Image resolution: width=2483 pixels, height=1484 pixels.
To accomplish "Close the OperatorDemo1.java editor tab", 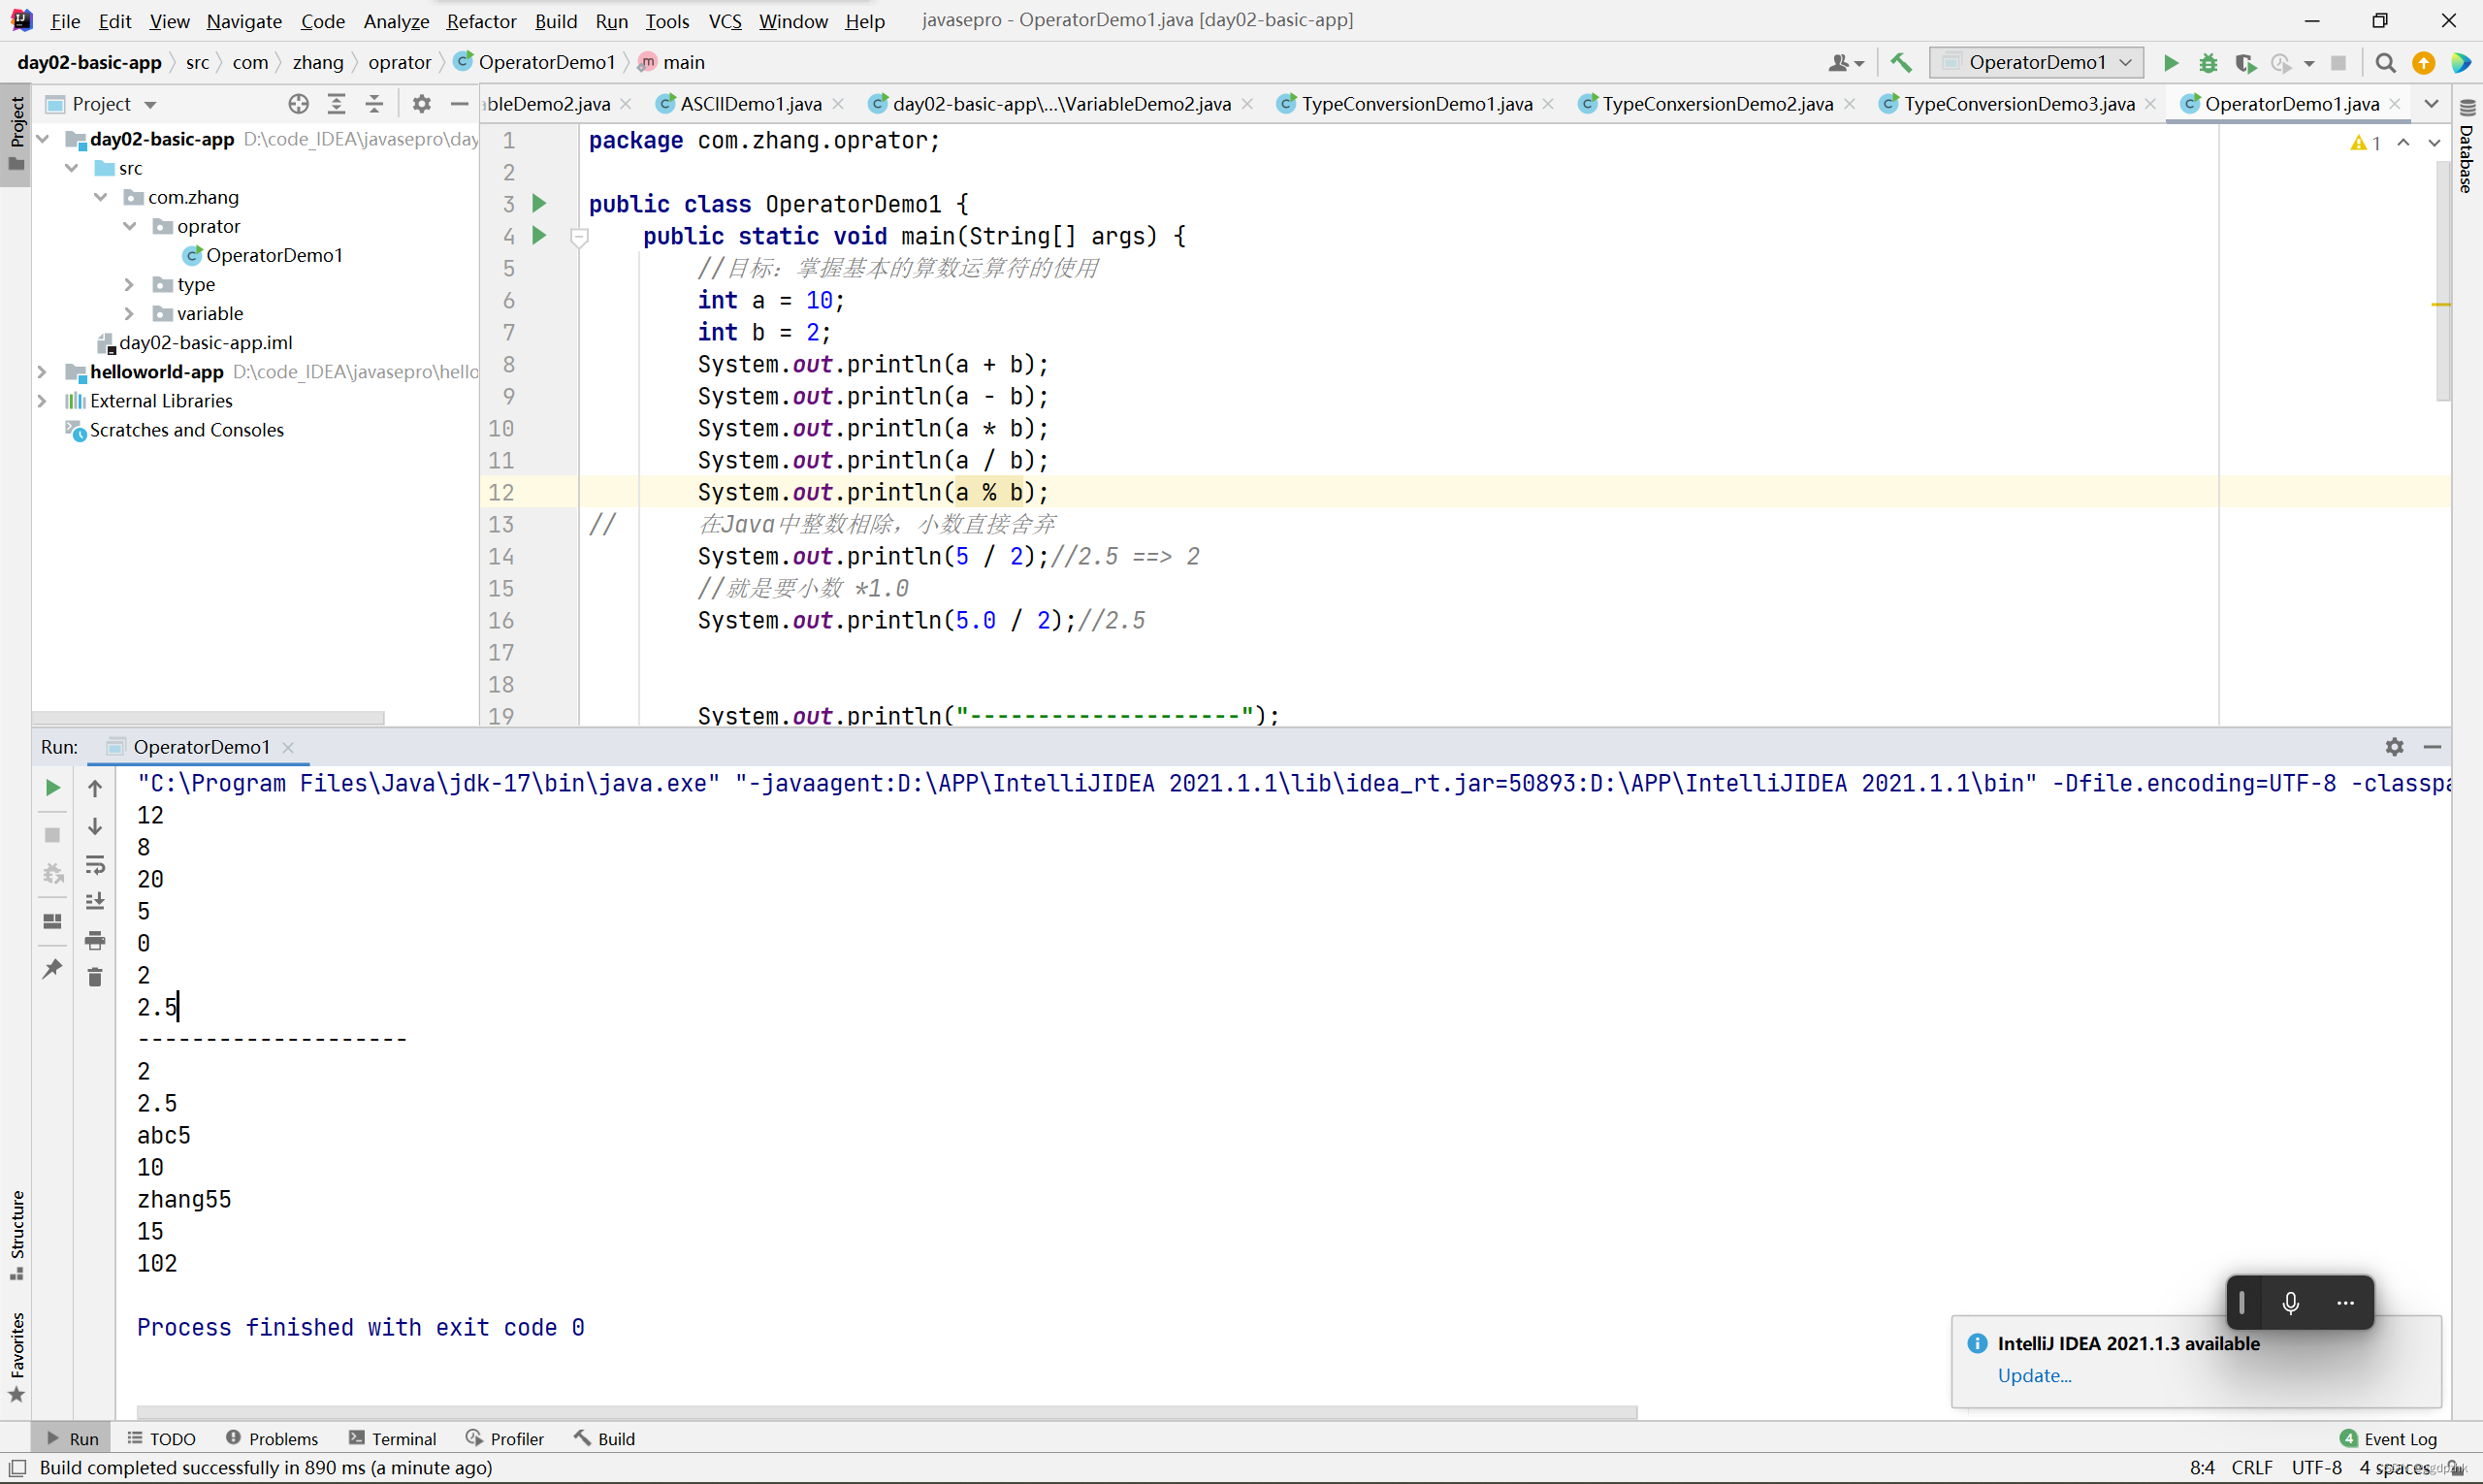I will [x=2395, y=104].
